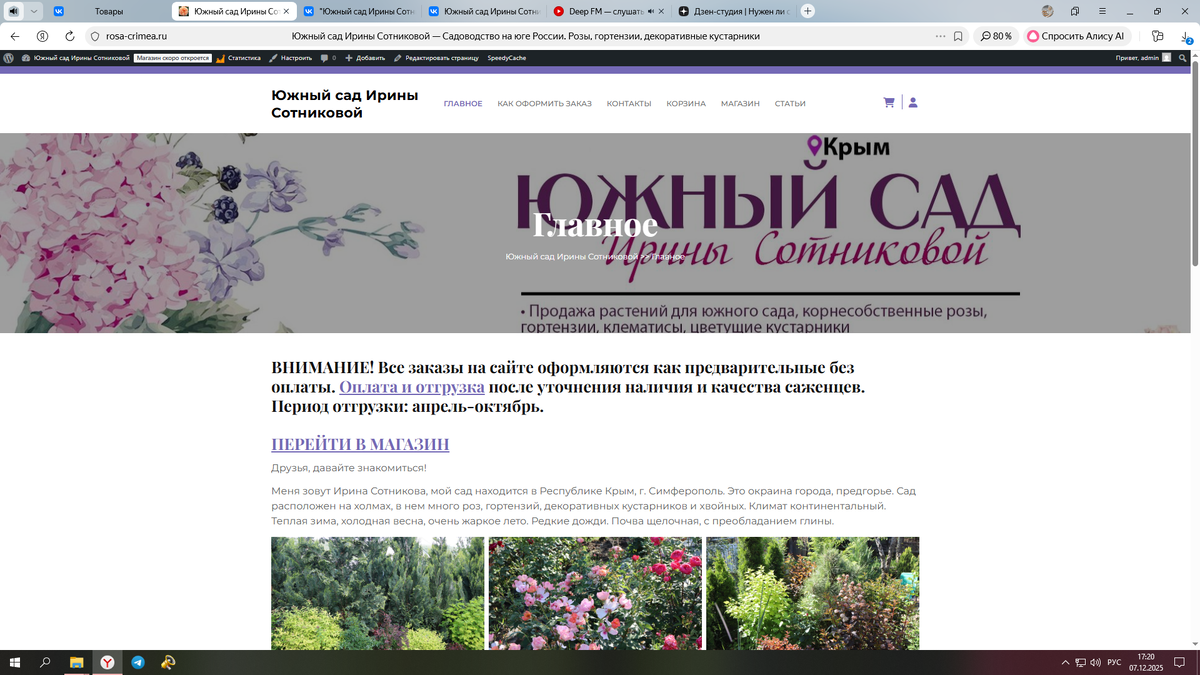Open the site name menu in admin bar
Image resolution: width=1200 pixels, height=675 pixels.
(x=76, y=58)
